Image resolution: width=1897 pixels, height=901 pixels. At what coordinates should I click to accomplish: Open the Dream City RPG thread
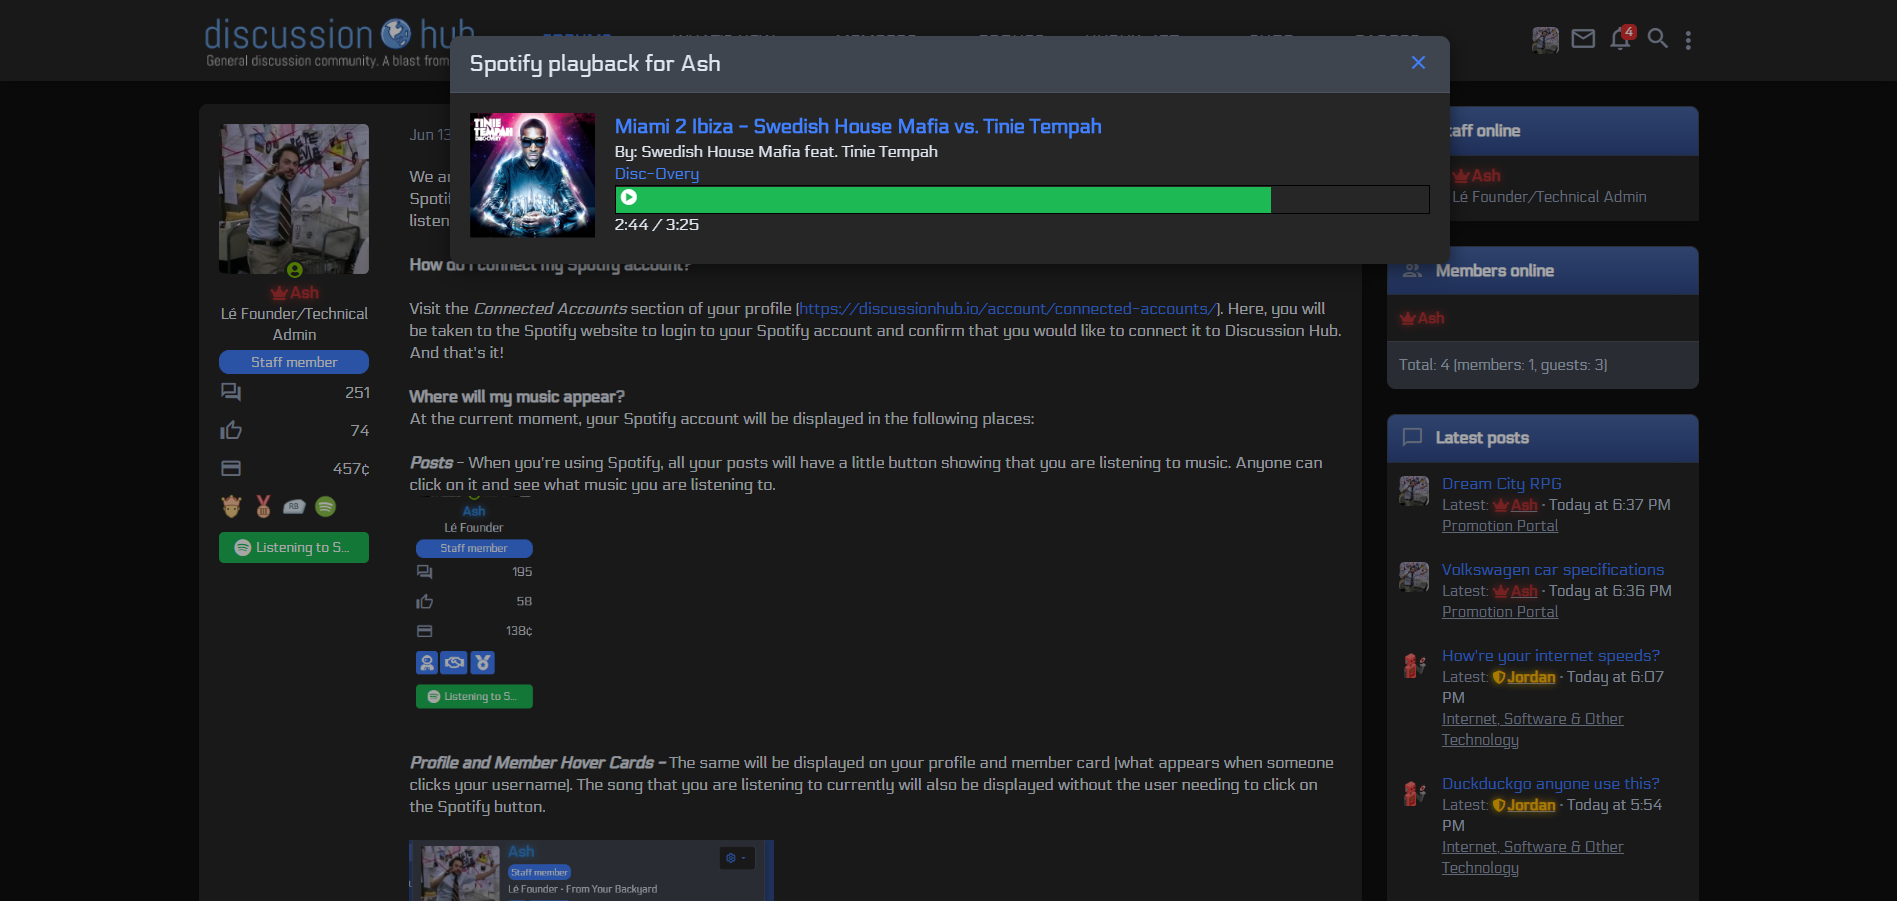point(1501,484)
